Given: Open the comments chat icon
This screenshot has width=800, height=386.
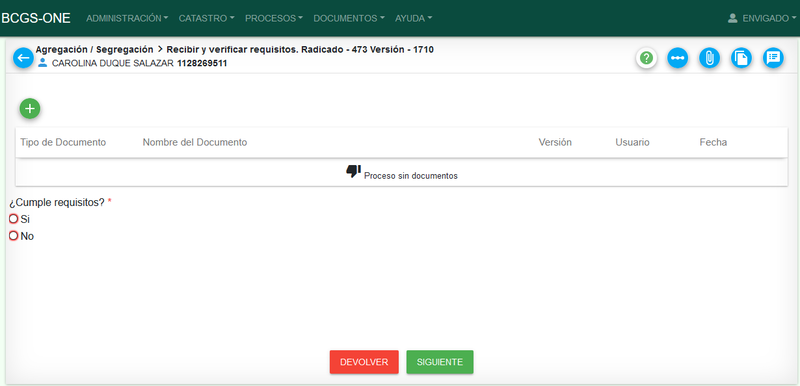Looking at the screenshot, I should pyautogui.click(x=773, y=58).
